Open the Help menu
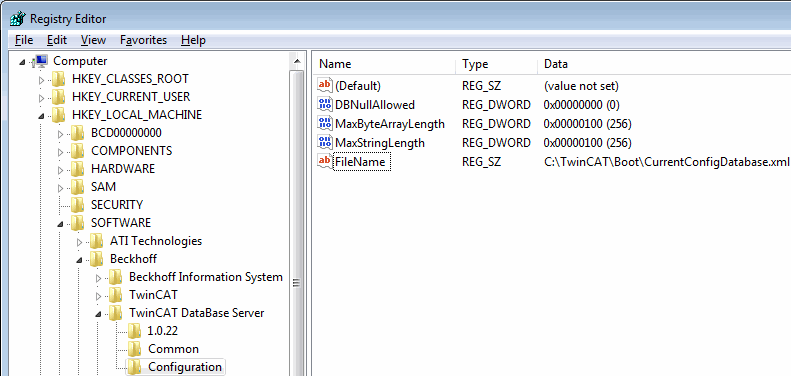The image size is (791, 376). pos(193,40)
